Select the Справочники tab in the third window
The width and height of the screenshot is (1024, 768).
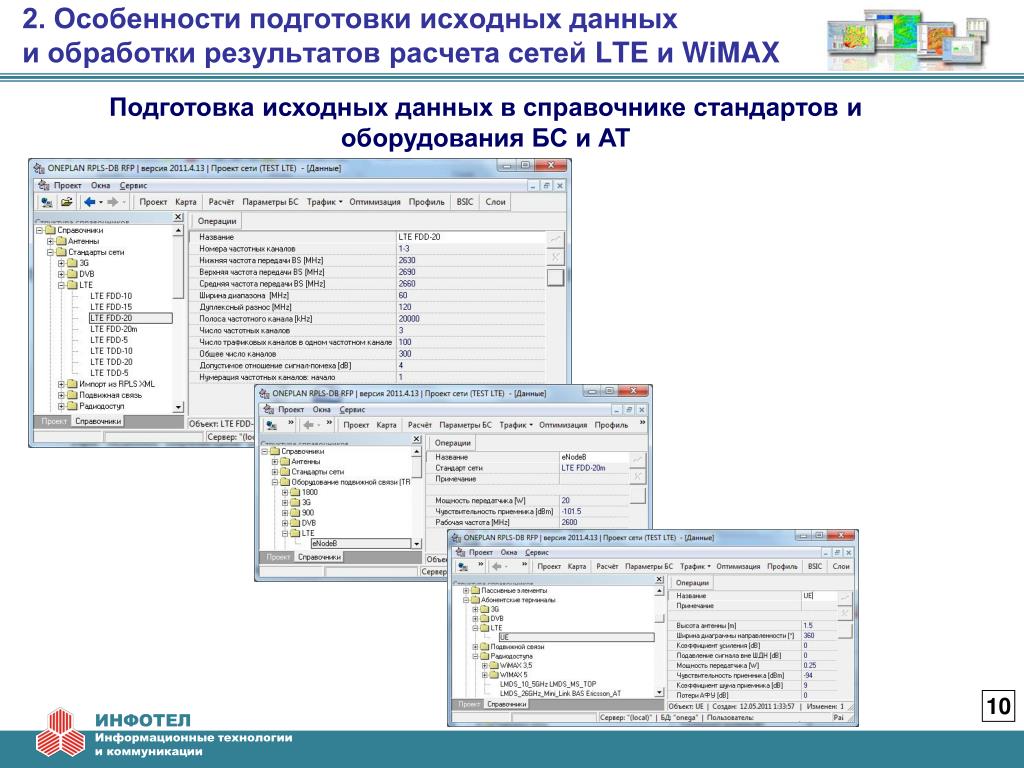(507, 704)
